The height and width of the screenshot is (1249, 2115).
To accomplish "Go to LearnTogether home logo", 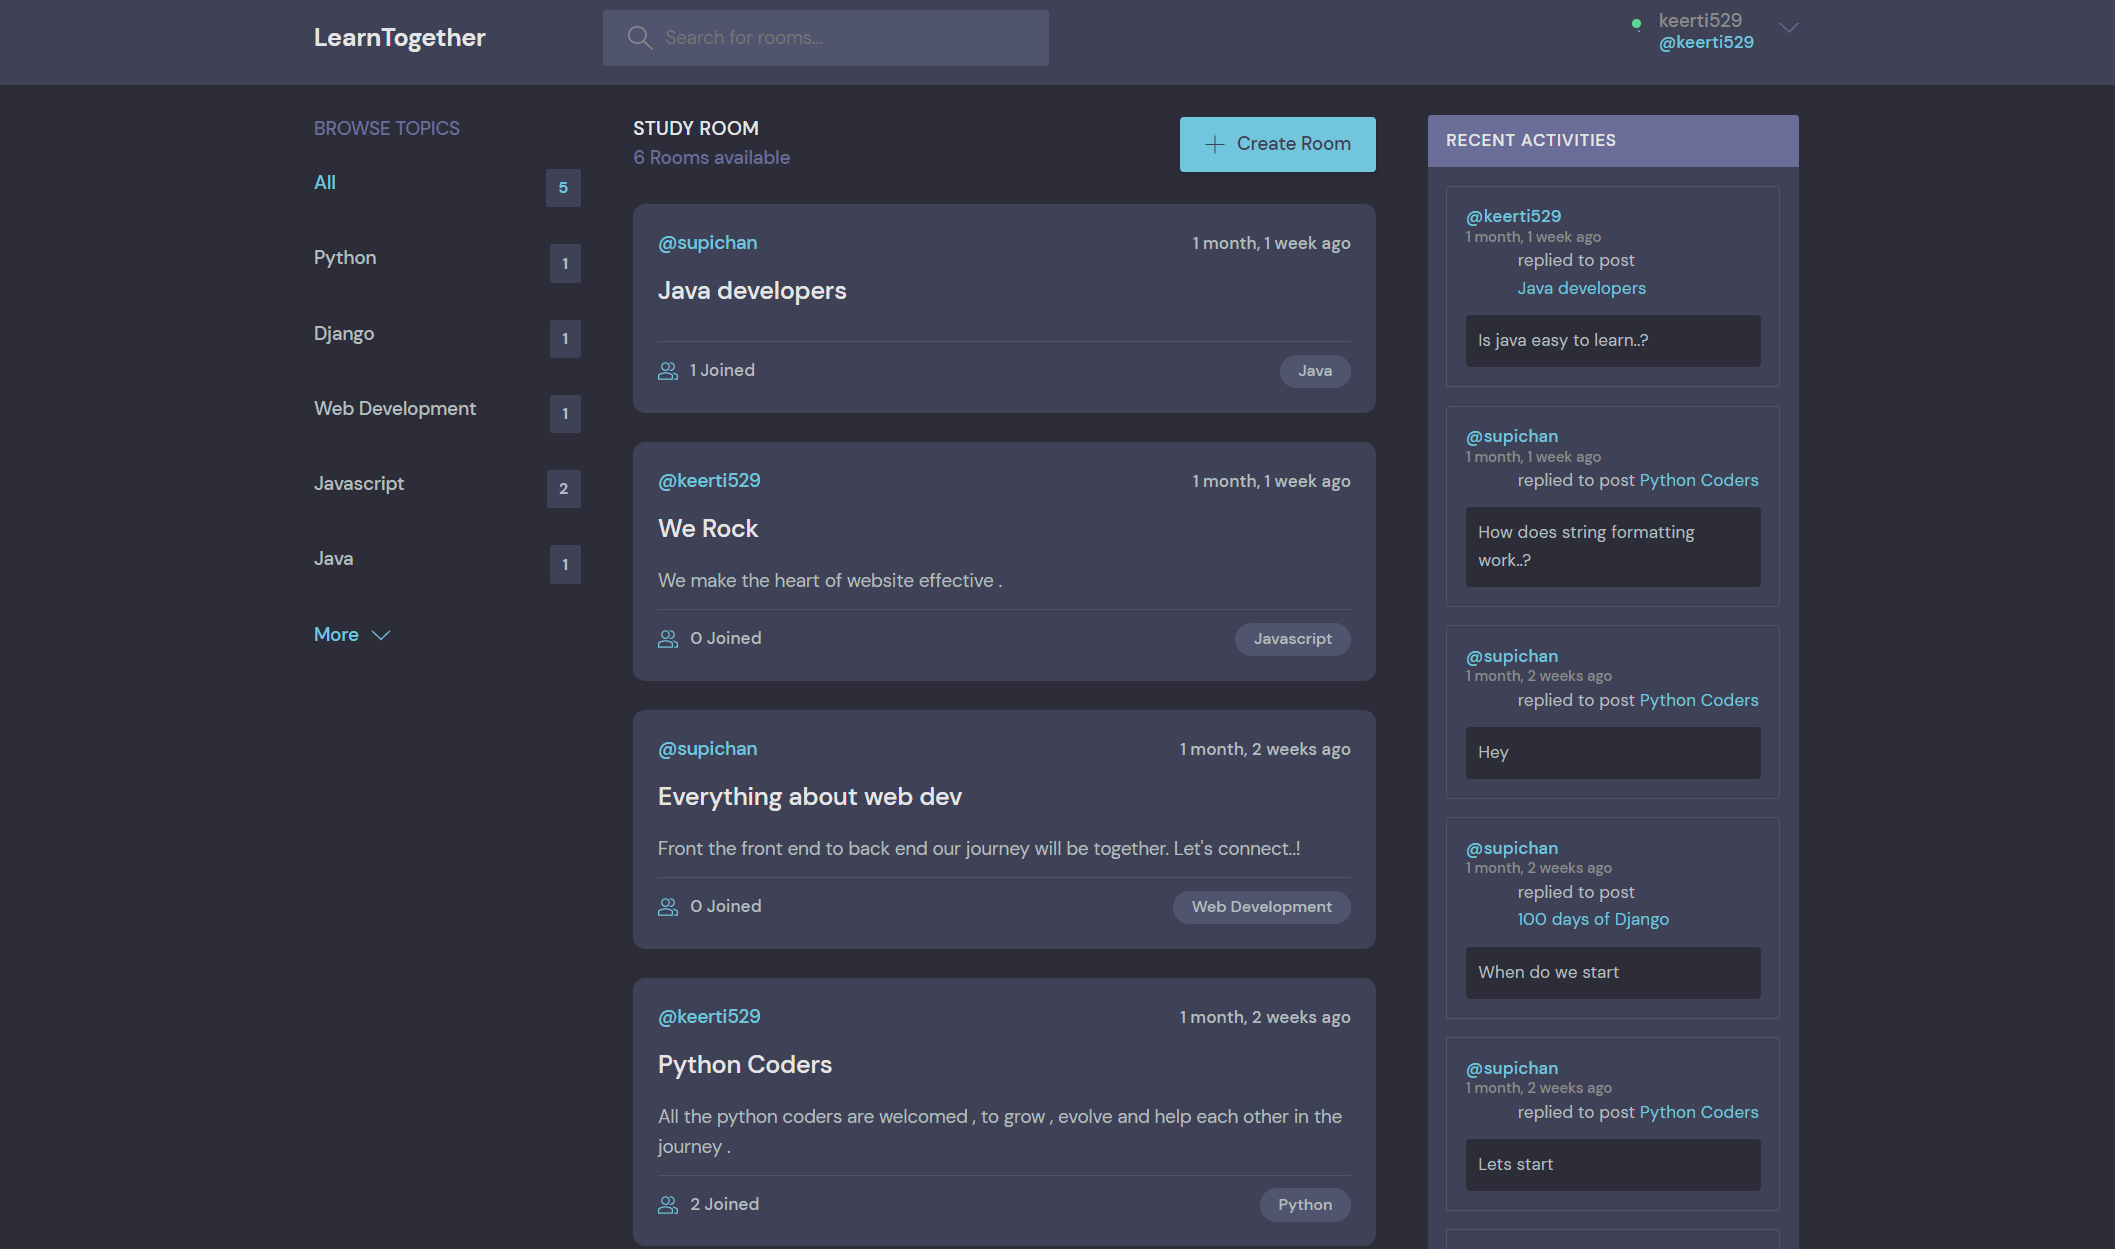I will (399, 38).
